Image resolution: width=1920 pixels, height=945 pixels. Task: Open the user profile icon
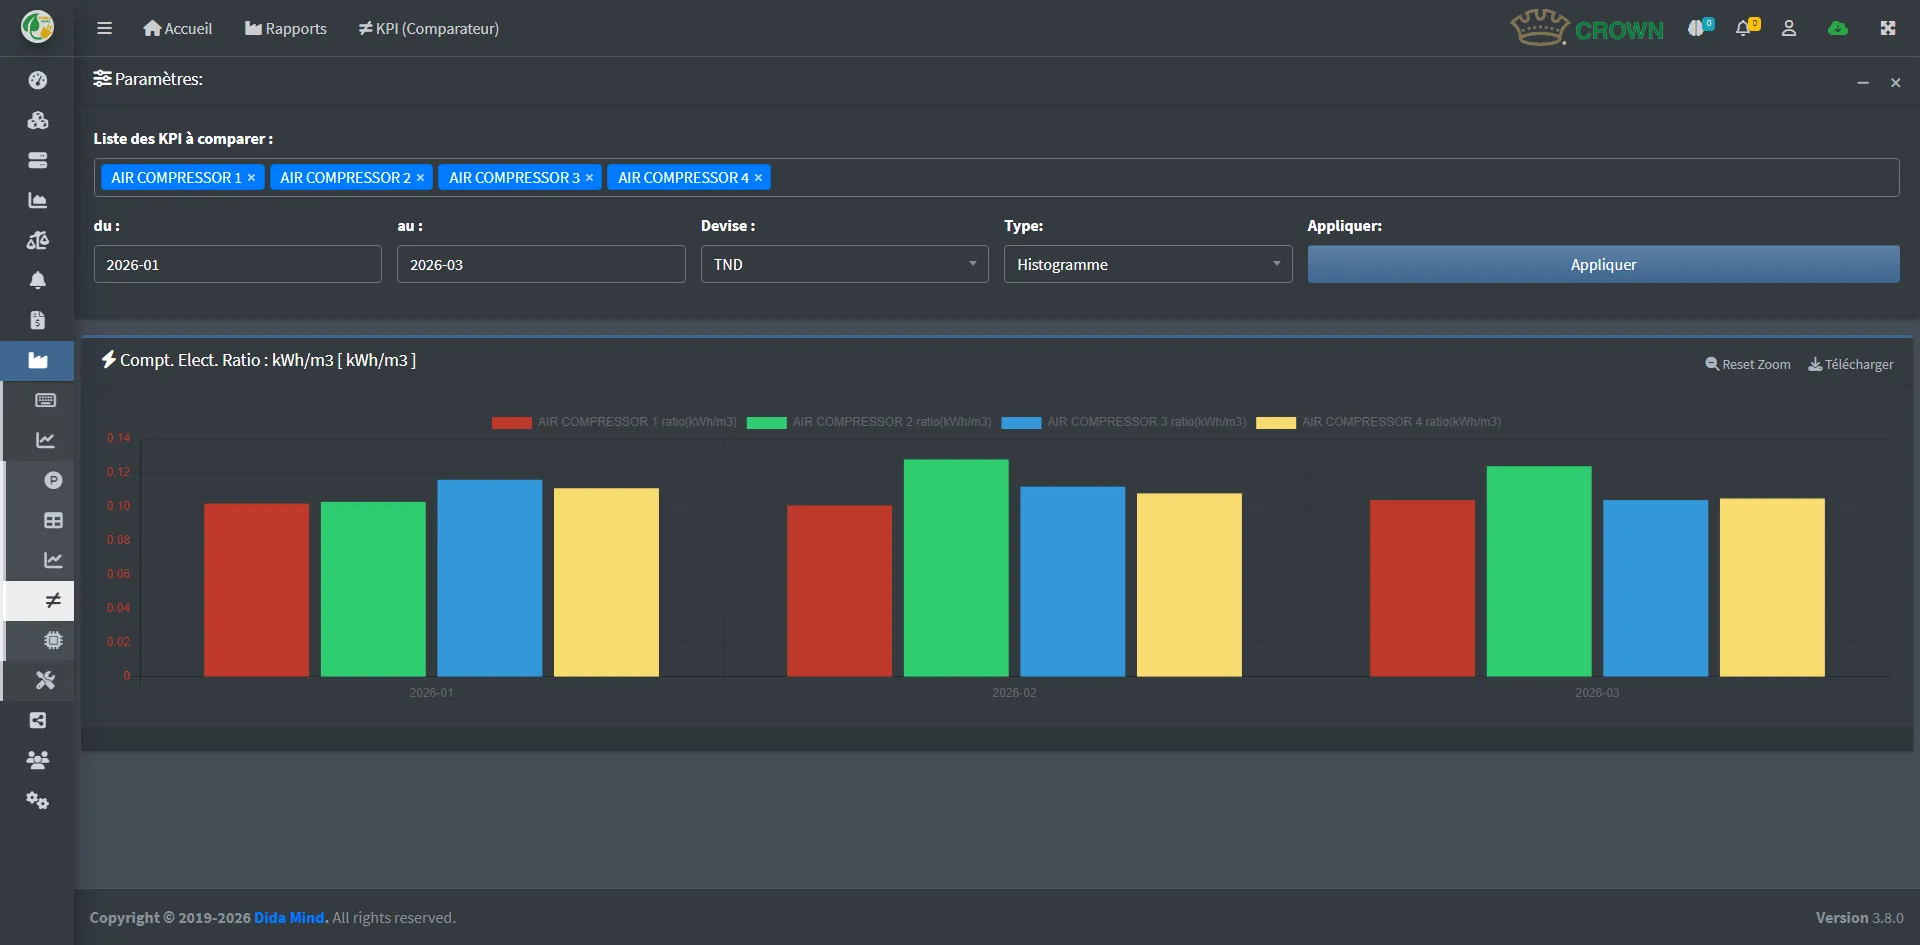point(1789,28)
